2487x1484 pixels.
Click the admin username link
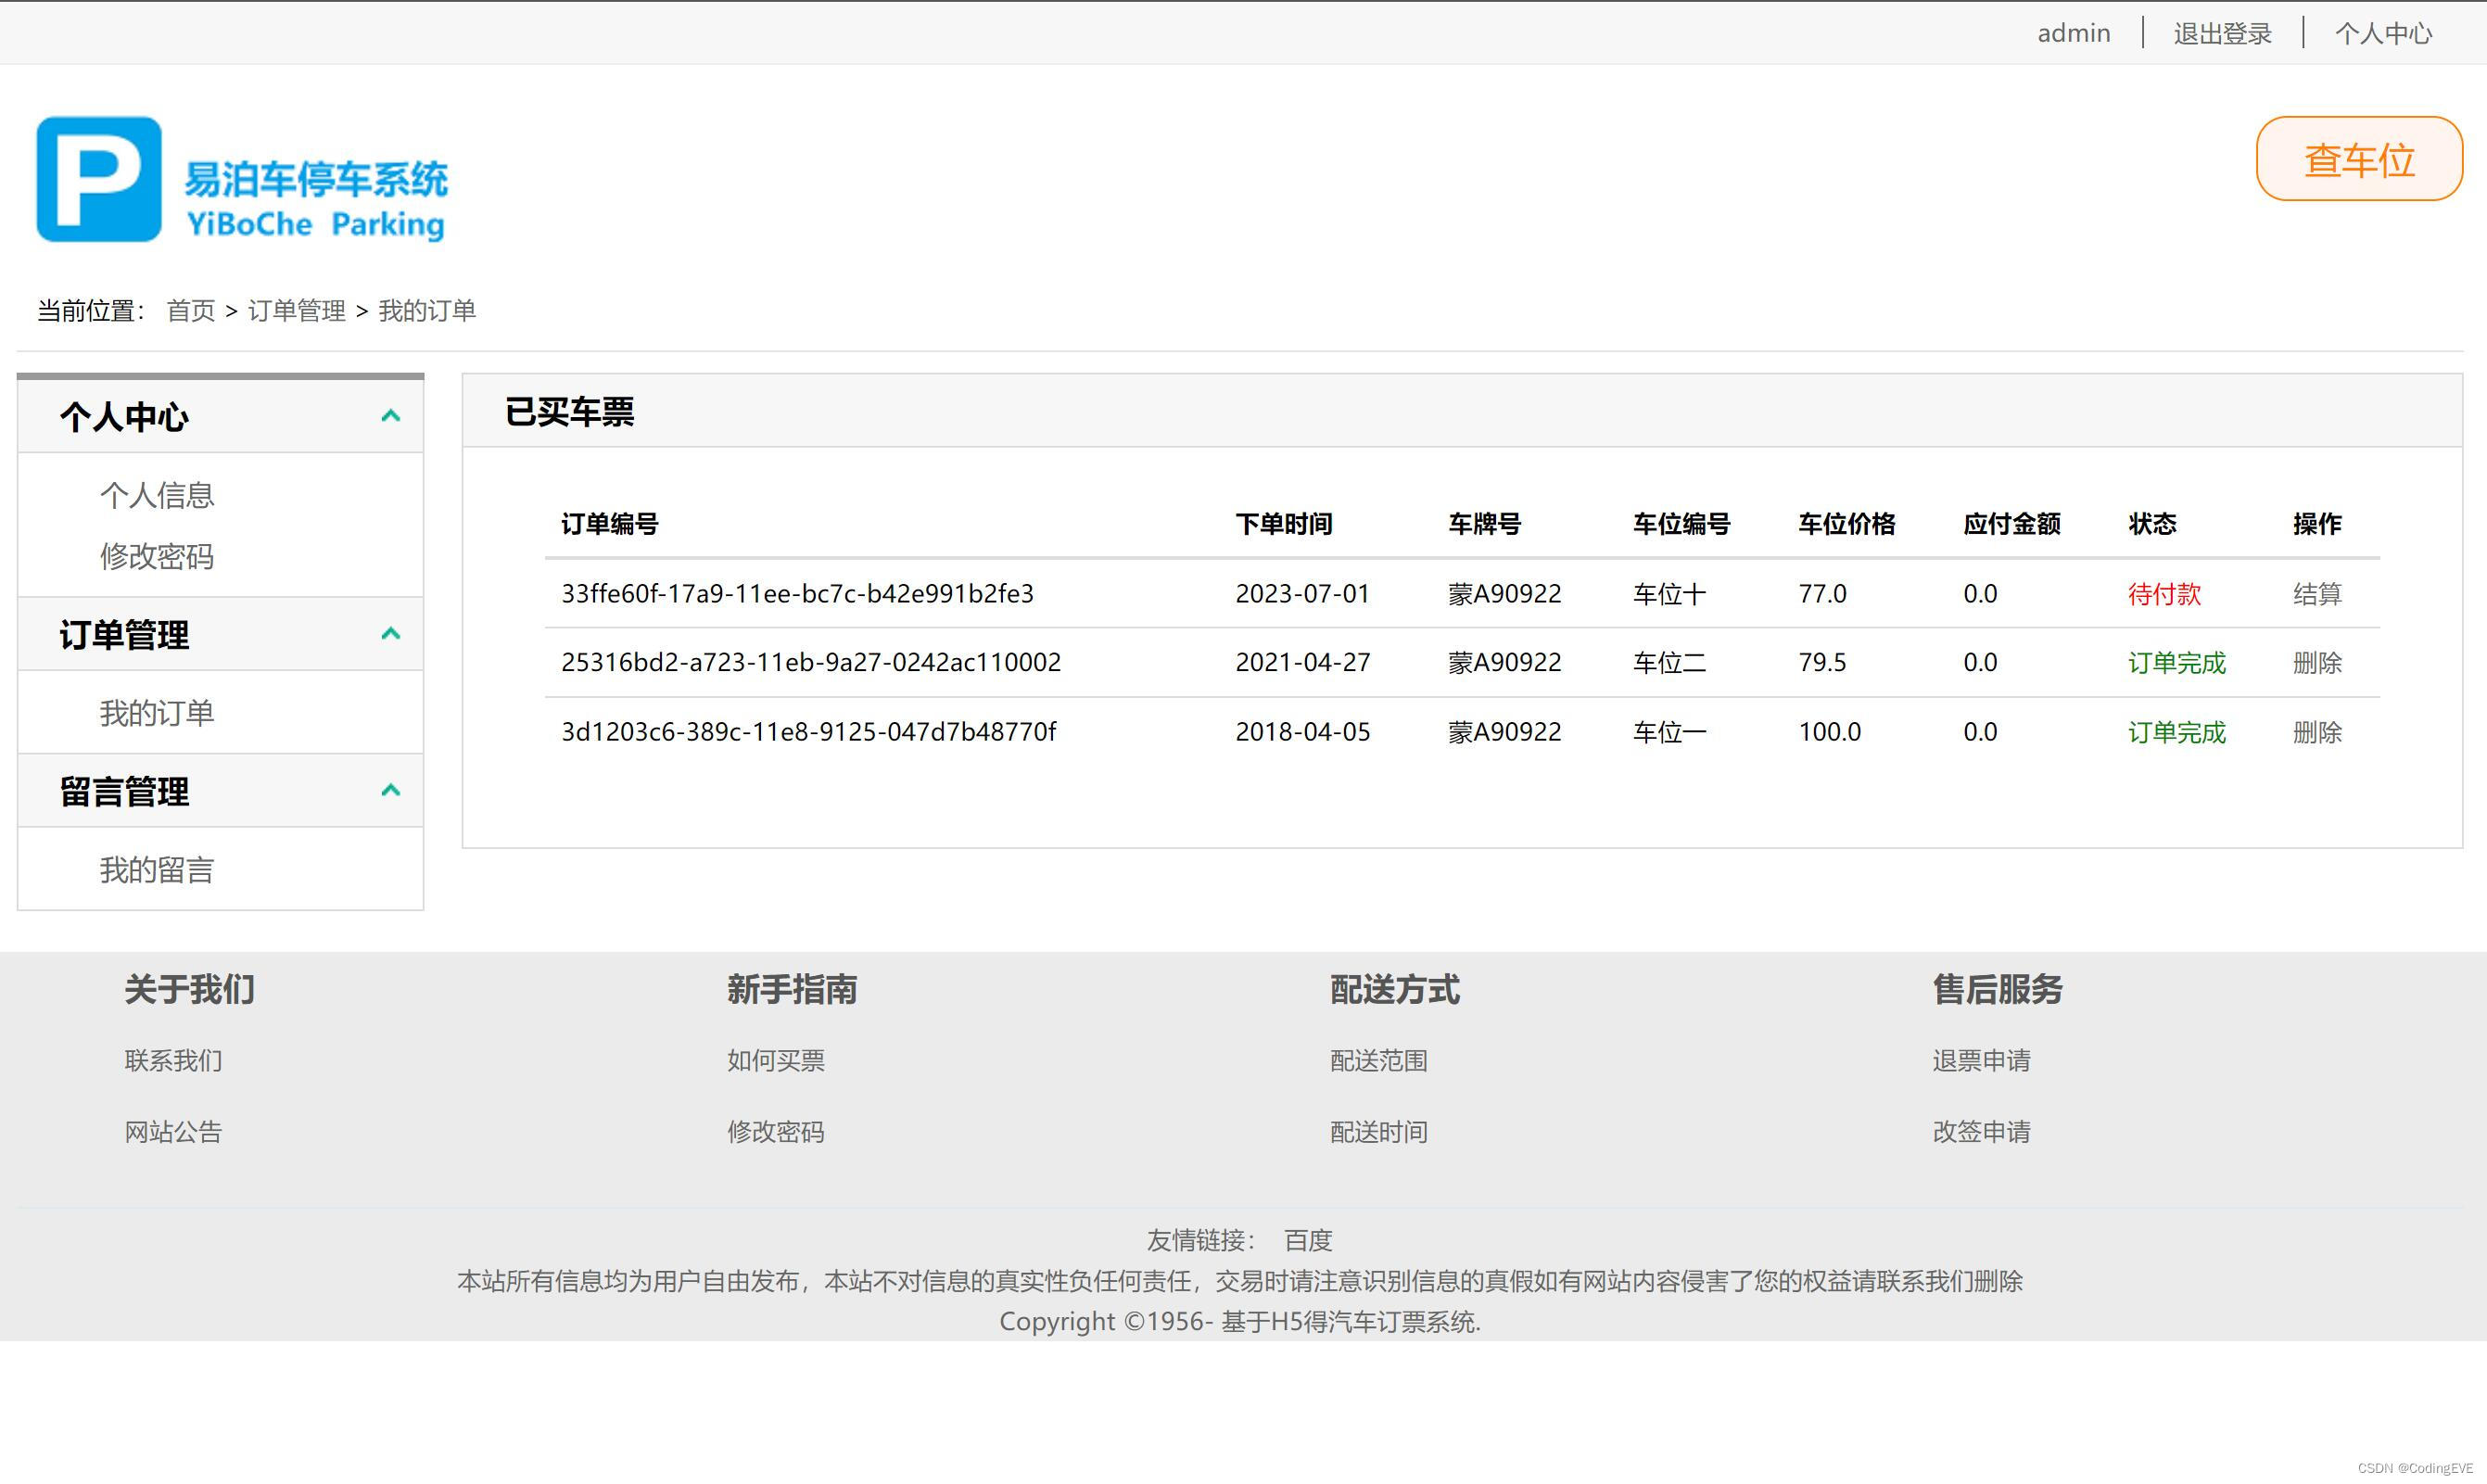2073,33
